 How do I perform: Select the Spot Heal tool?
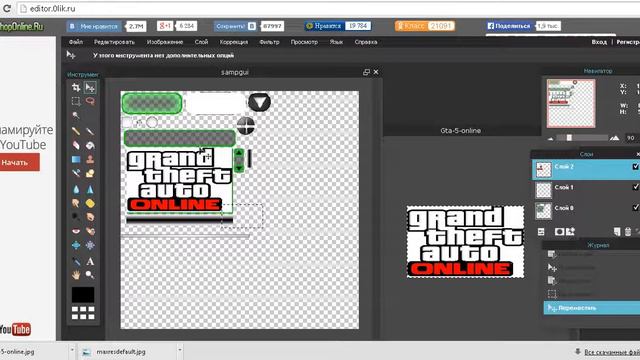(90, 231)
